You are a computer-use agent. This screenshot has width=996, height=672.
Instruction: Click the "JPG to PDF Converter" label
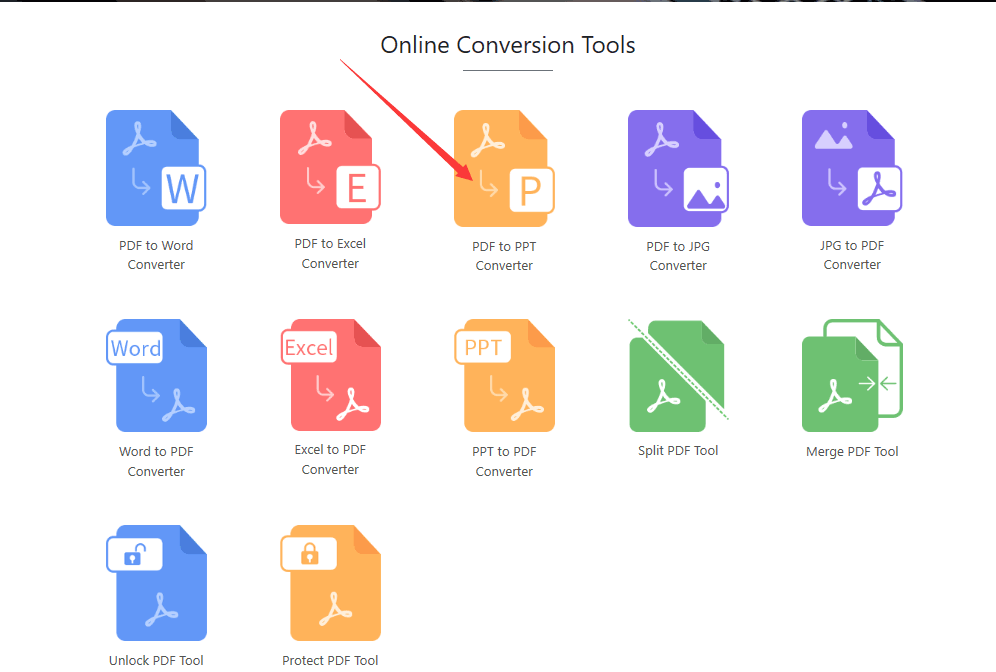pos(852,255)
